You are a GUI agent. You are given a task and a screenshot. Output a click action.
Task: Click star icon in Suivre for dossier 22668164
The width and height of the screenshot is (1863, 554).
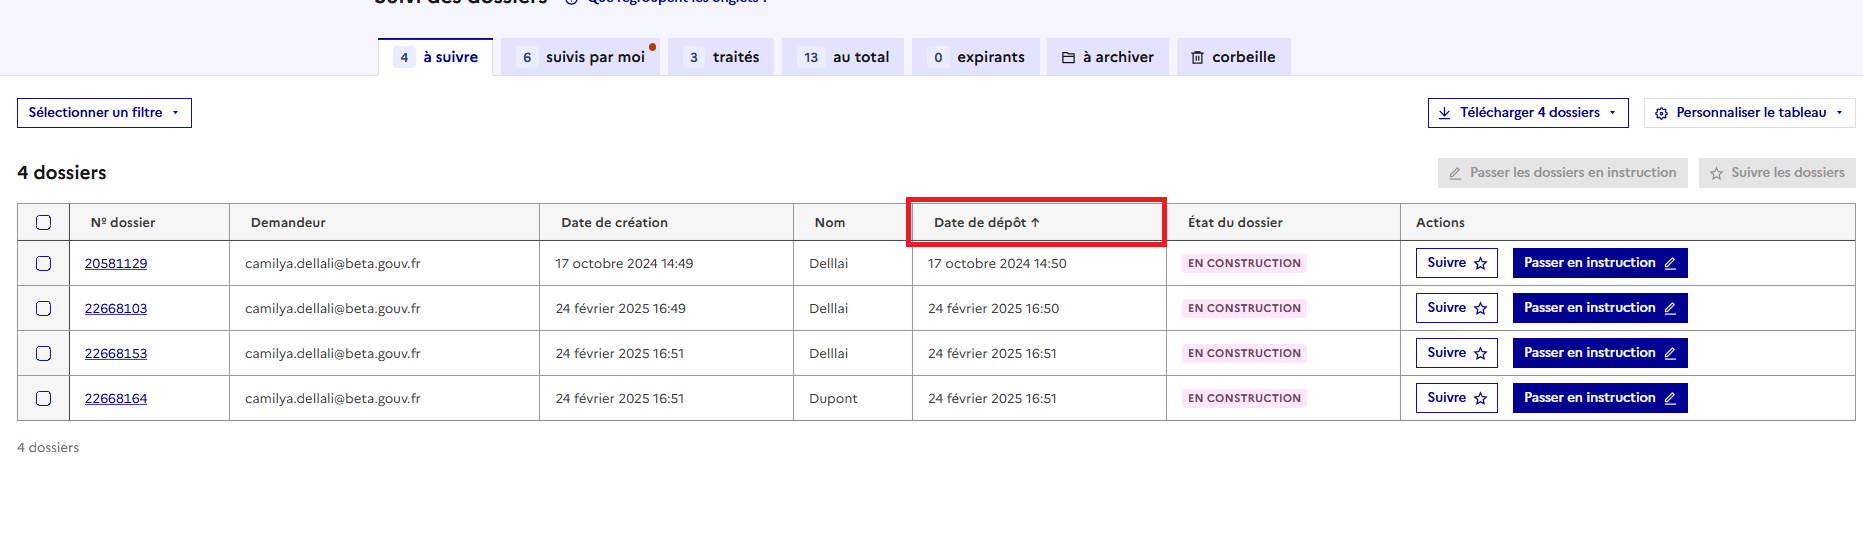(x=1480, y=399)
